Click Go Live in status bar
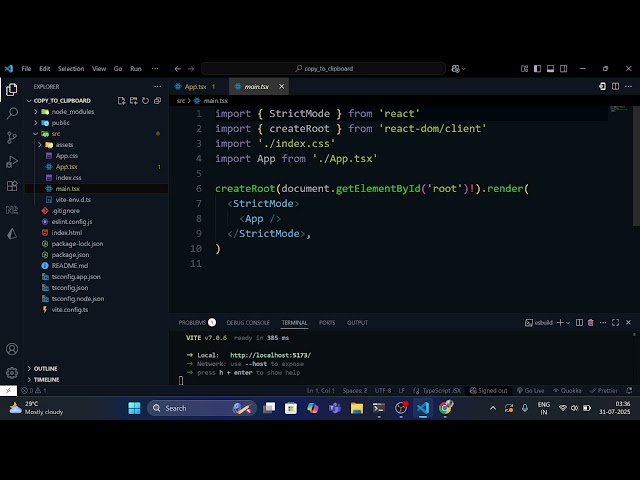Viewport: 640px width, 480px height. point(530,391)
